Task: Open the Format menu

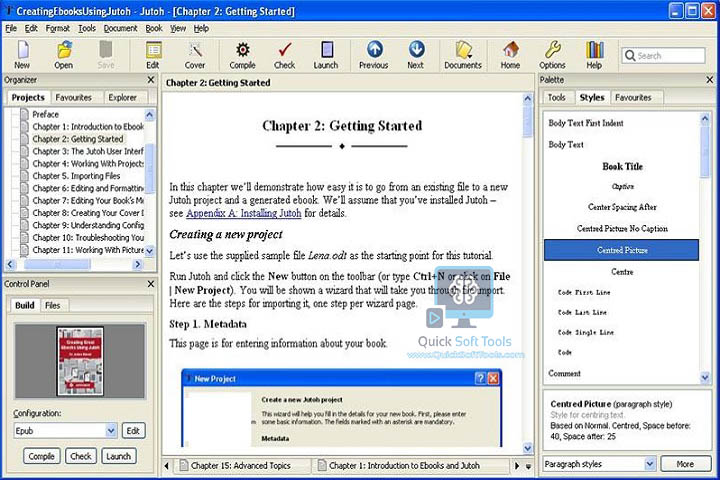Action: [x=58, y=28]
